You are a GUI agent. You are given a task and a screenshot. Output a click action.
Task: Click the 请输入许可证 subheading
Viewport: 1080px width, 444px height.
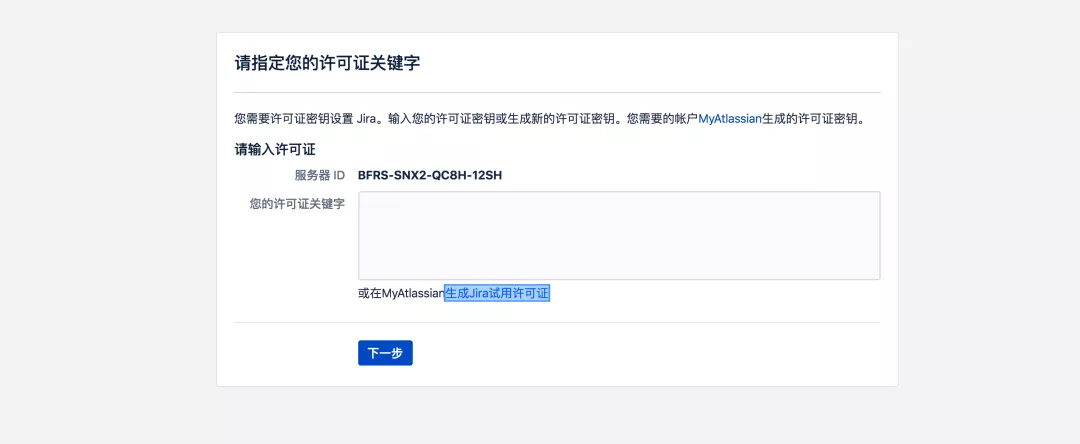click(x=275, y=148)
